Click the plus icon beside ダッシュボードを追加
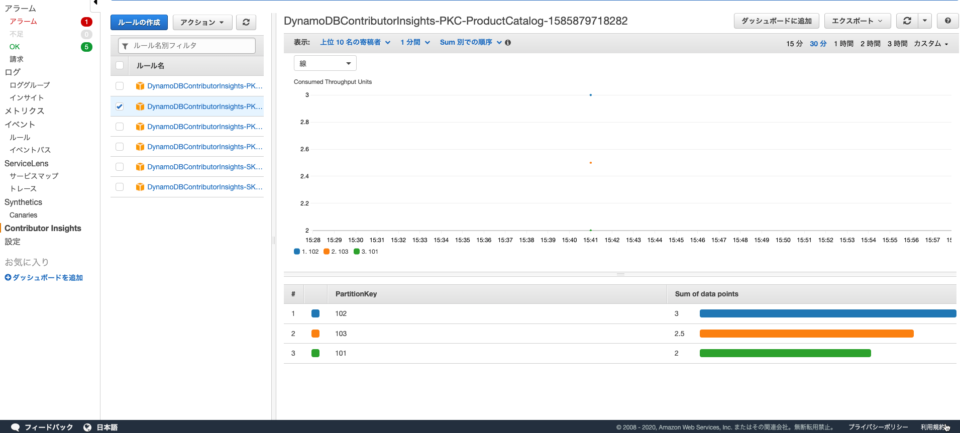Screen dimensions: 960x433 point(8,277)
